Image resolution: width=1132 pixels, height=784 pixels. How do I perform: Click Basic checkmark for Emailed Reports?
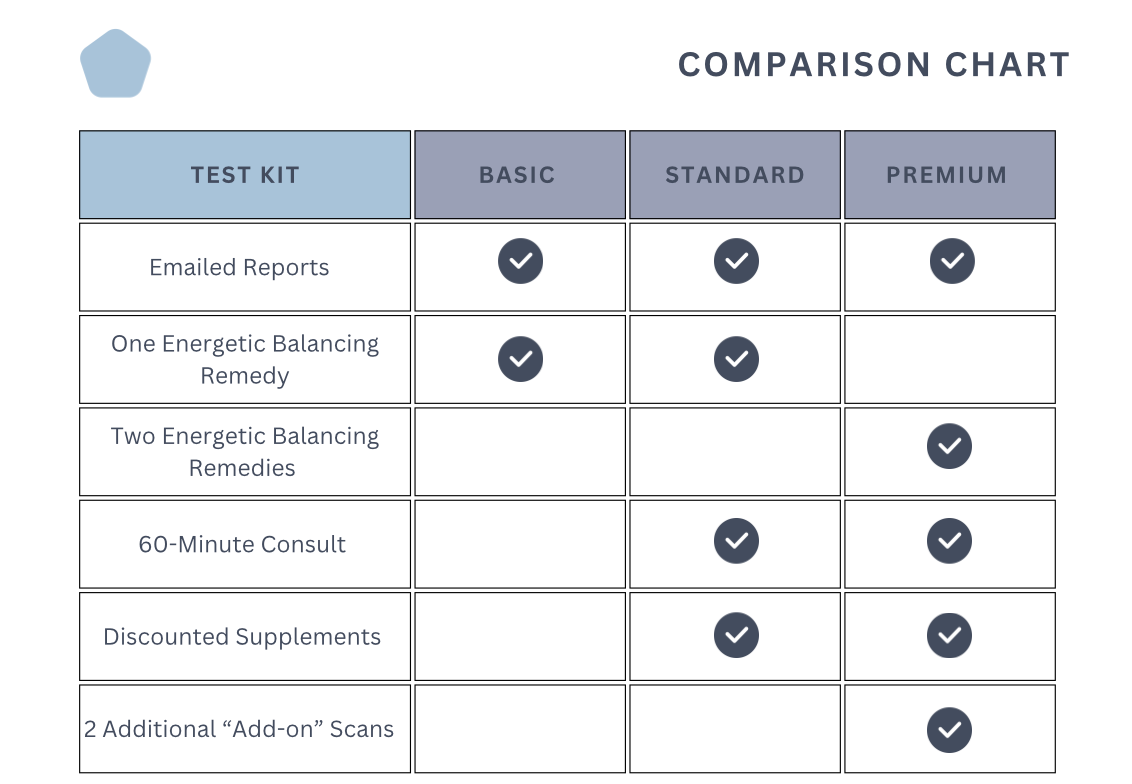pos(520,262)
